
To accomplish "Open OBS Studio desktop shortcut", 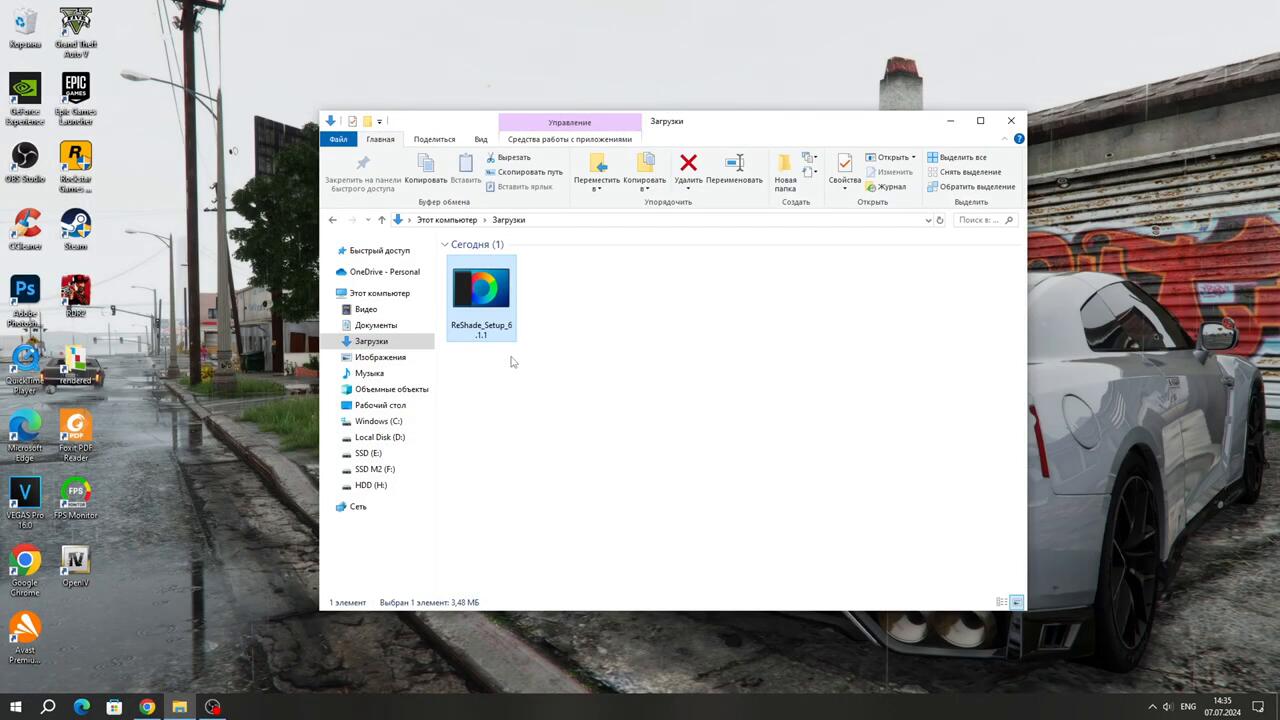I will tap(25, 160).
